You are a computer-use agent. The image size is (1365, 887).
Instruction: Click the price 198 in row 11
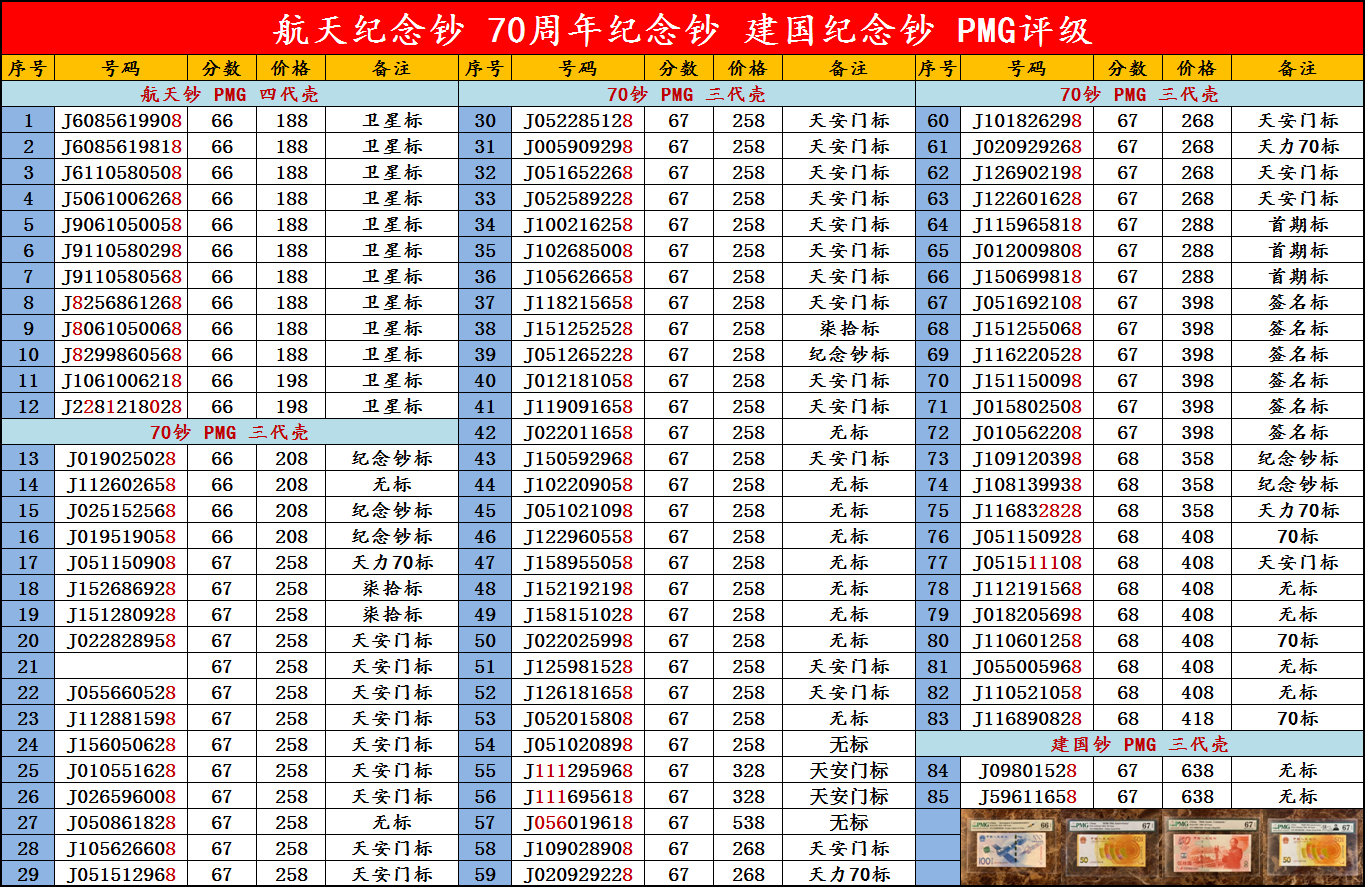click(292, 380)
